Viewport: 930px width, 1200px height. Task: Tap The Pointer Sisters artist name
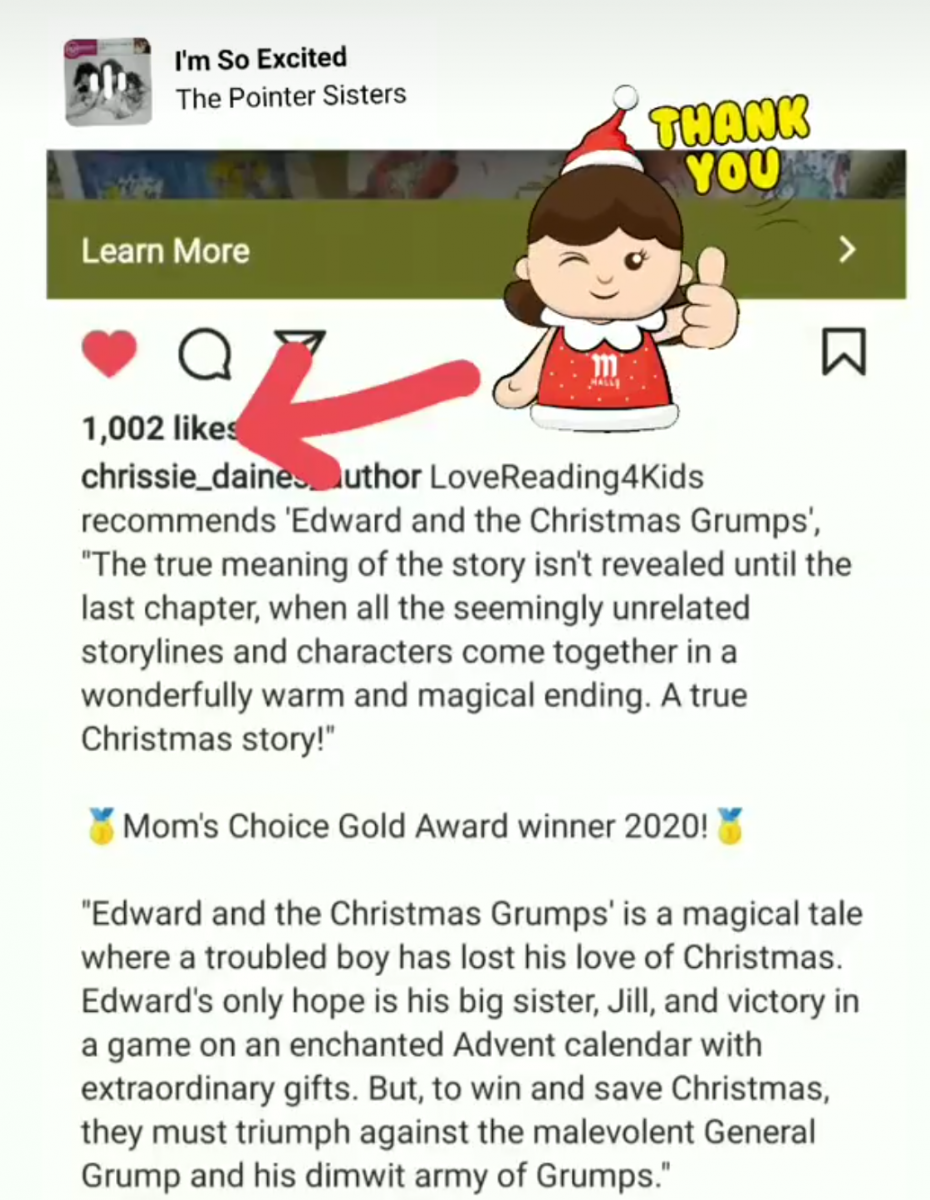coord(291,97)
